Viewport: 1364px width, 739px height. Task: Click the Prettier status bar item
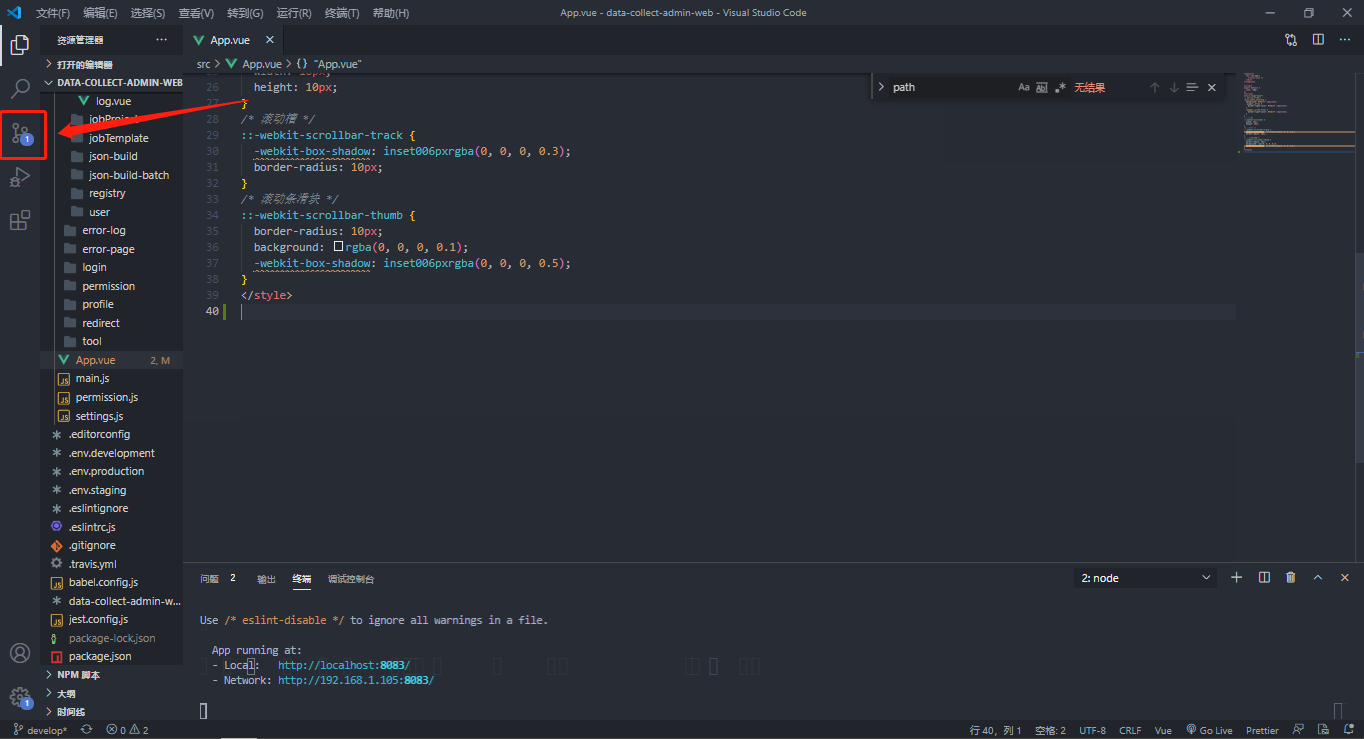[1262, 730]
